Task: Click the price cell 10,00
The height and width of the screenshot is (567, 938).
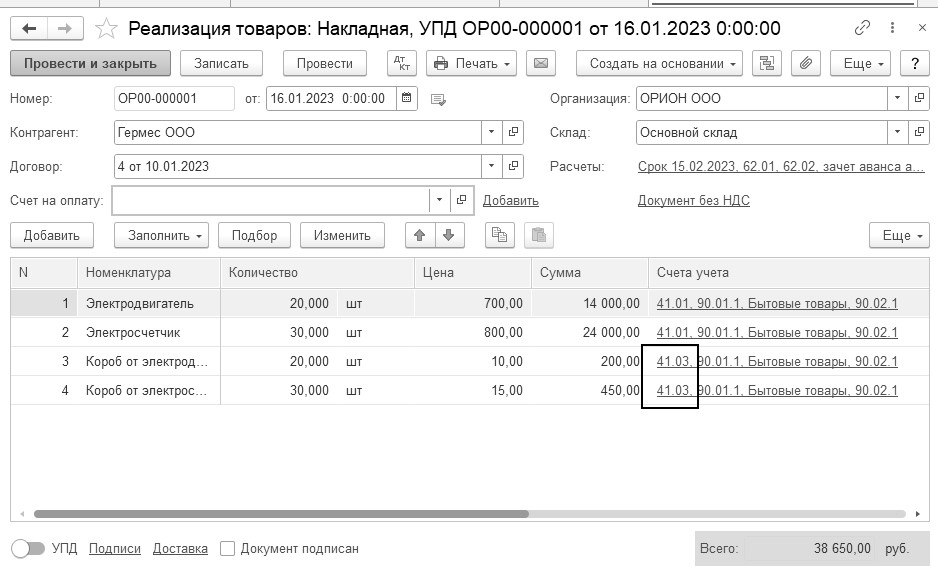Action: click(473, 361)
